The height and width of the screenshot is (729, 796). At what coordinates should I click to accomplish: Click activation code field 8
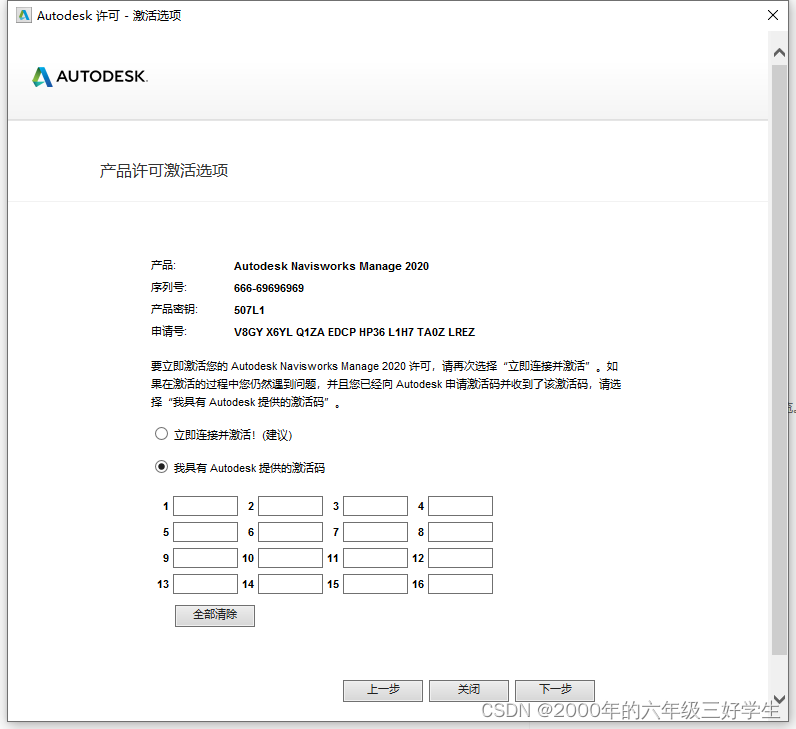(x=460, y=532)
